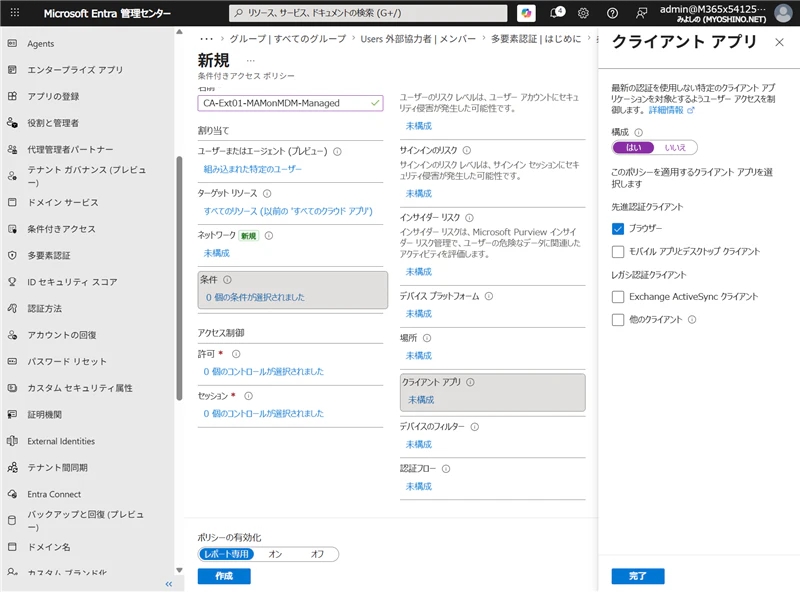
Task: Click the 完了 button
Action: (x=638, y=576)
